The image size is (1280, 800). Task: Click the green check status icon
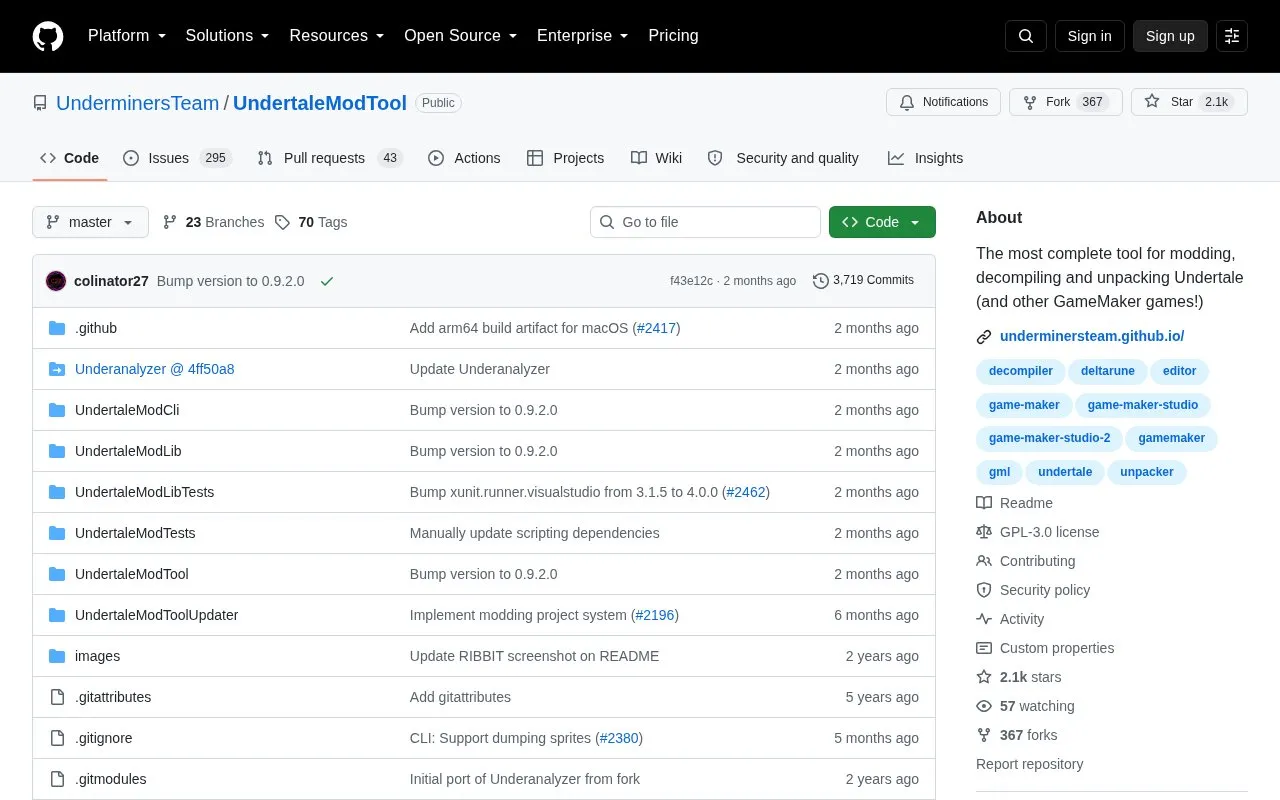tap(326, 281)
